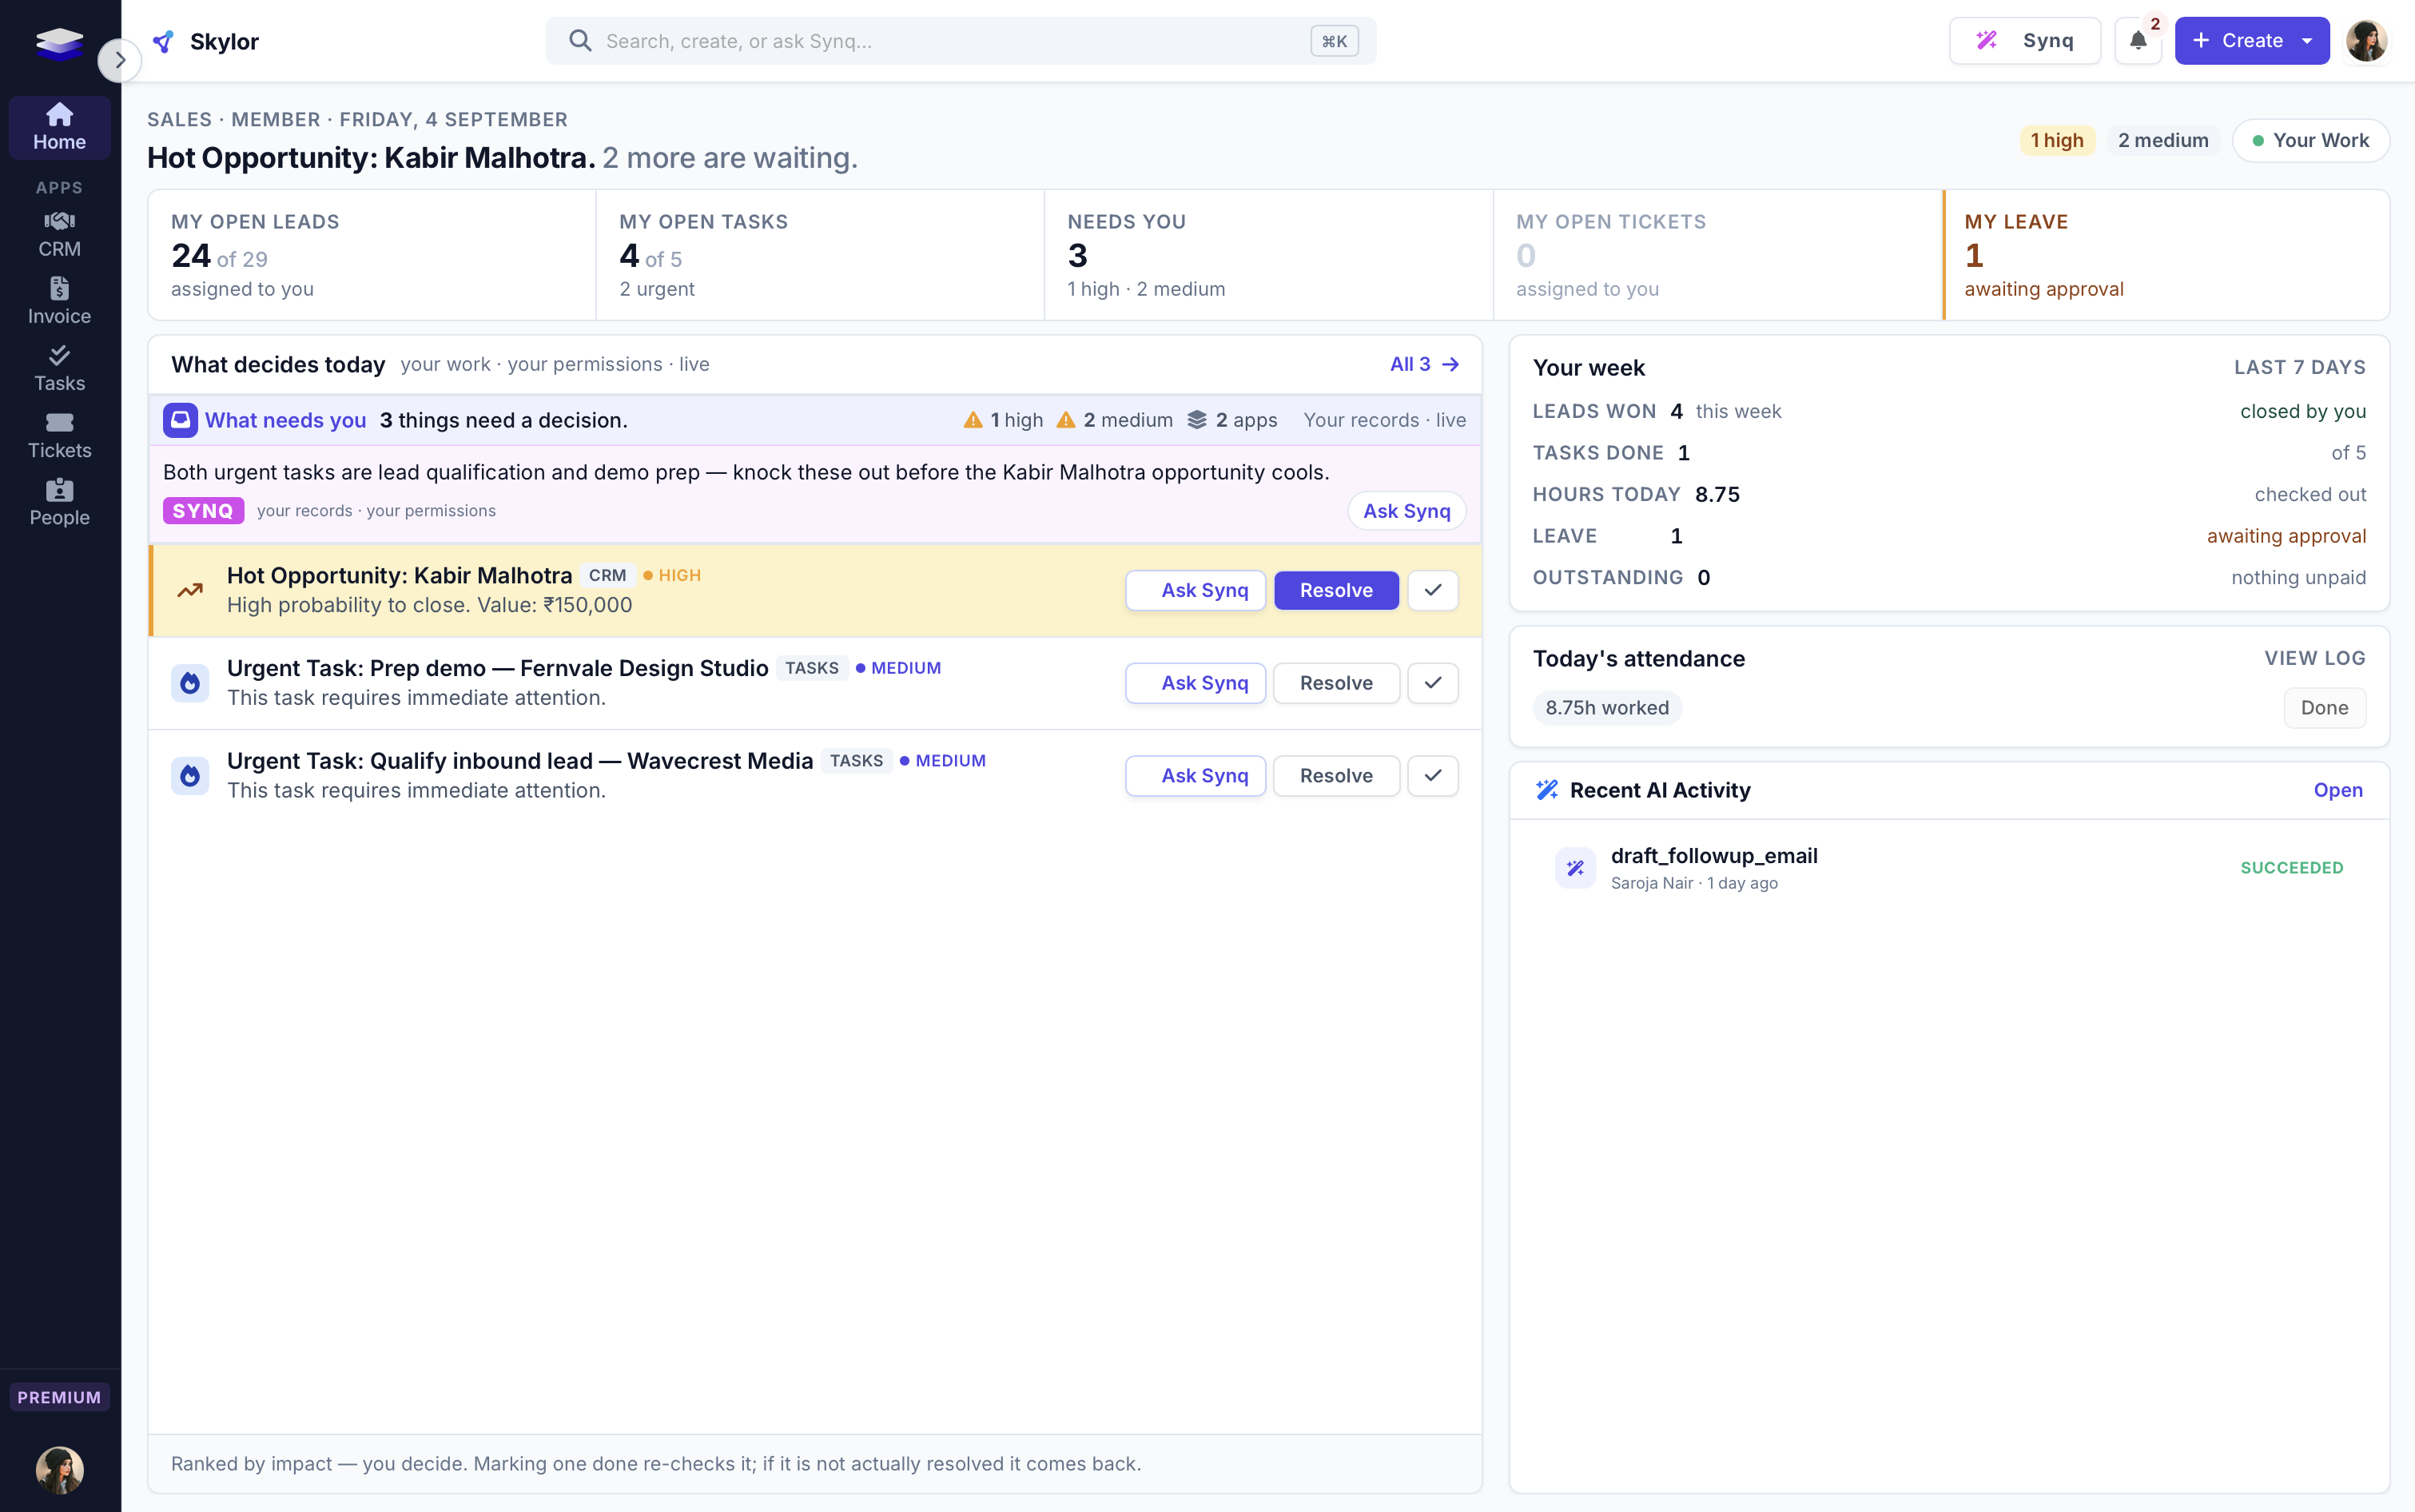Open the Tasks app
The image size is (2415, 1512).
(x=59, y=368)
